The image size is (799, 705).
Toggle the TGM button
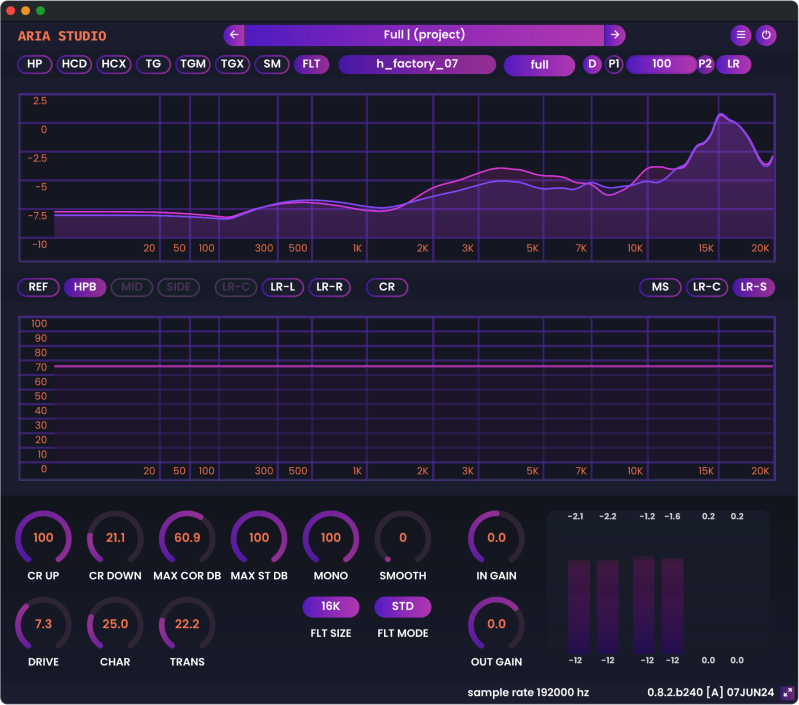pos(193,64)
